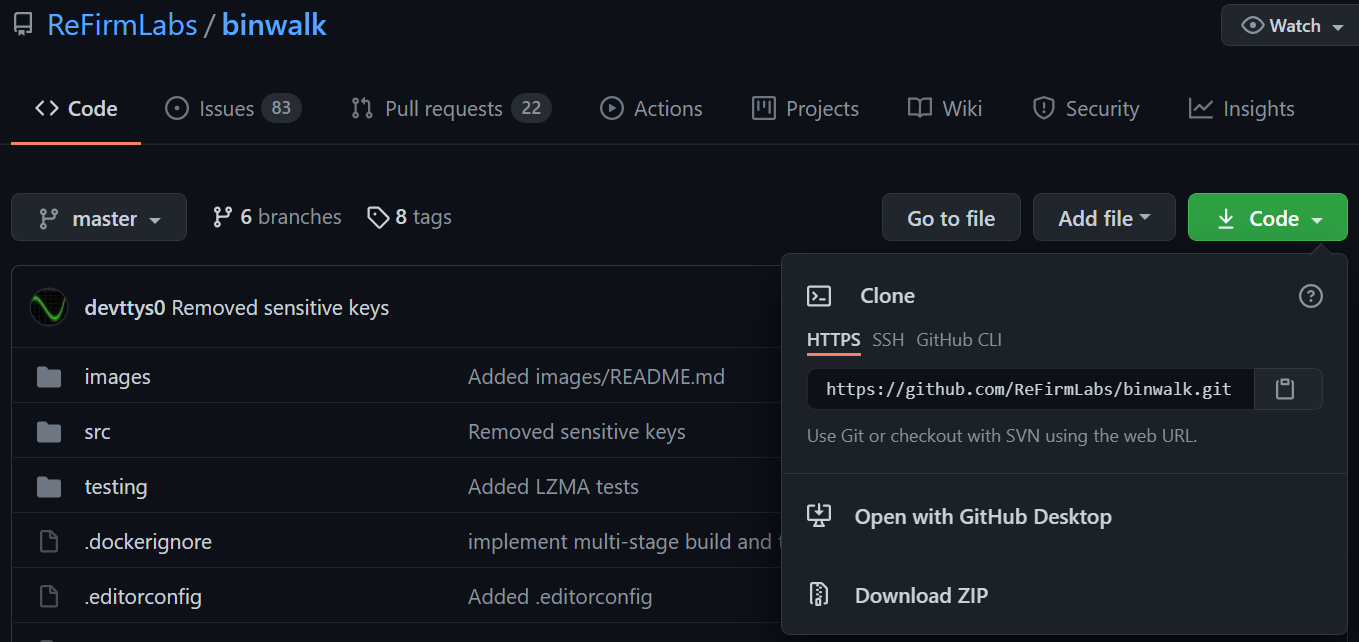Open the Projects tab

coord(805,109)
